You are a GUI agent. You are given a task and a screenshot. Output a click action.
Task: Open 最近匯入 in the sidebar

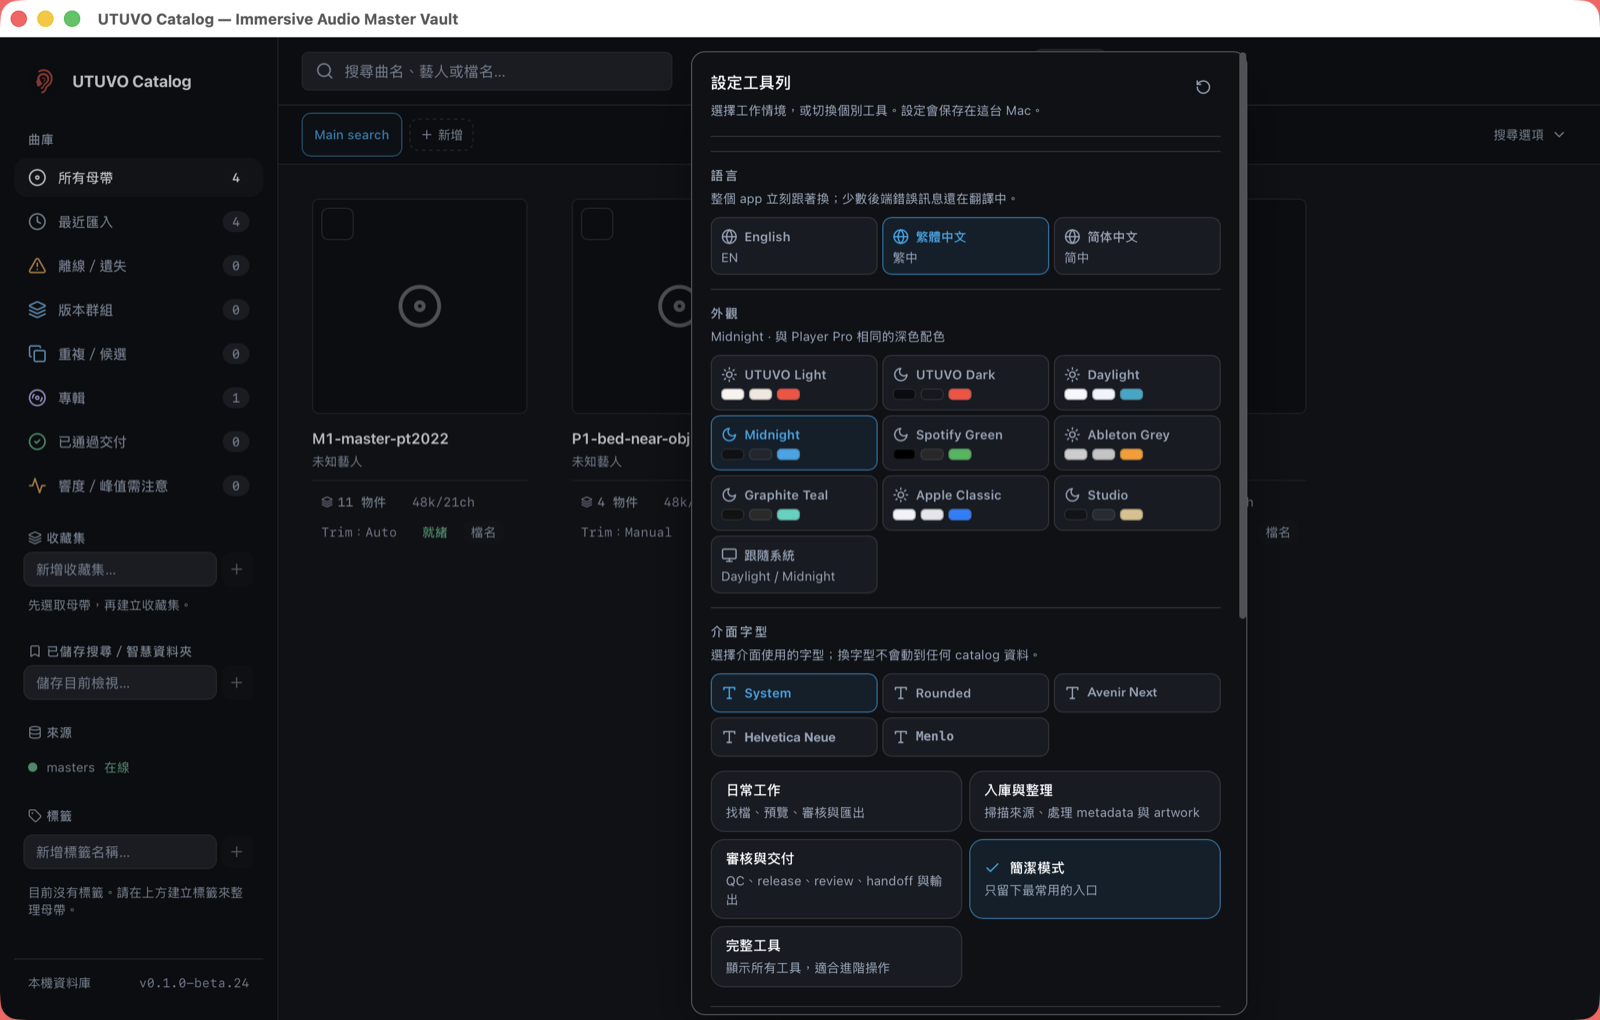tap(139, 222)
